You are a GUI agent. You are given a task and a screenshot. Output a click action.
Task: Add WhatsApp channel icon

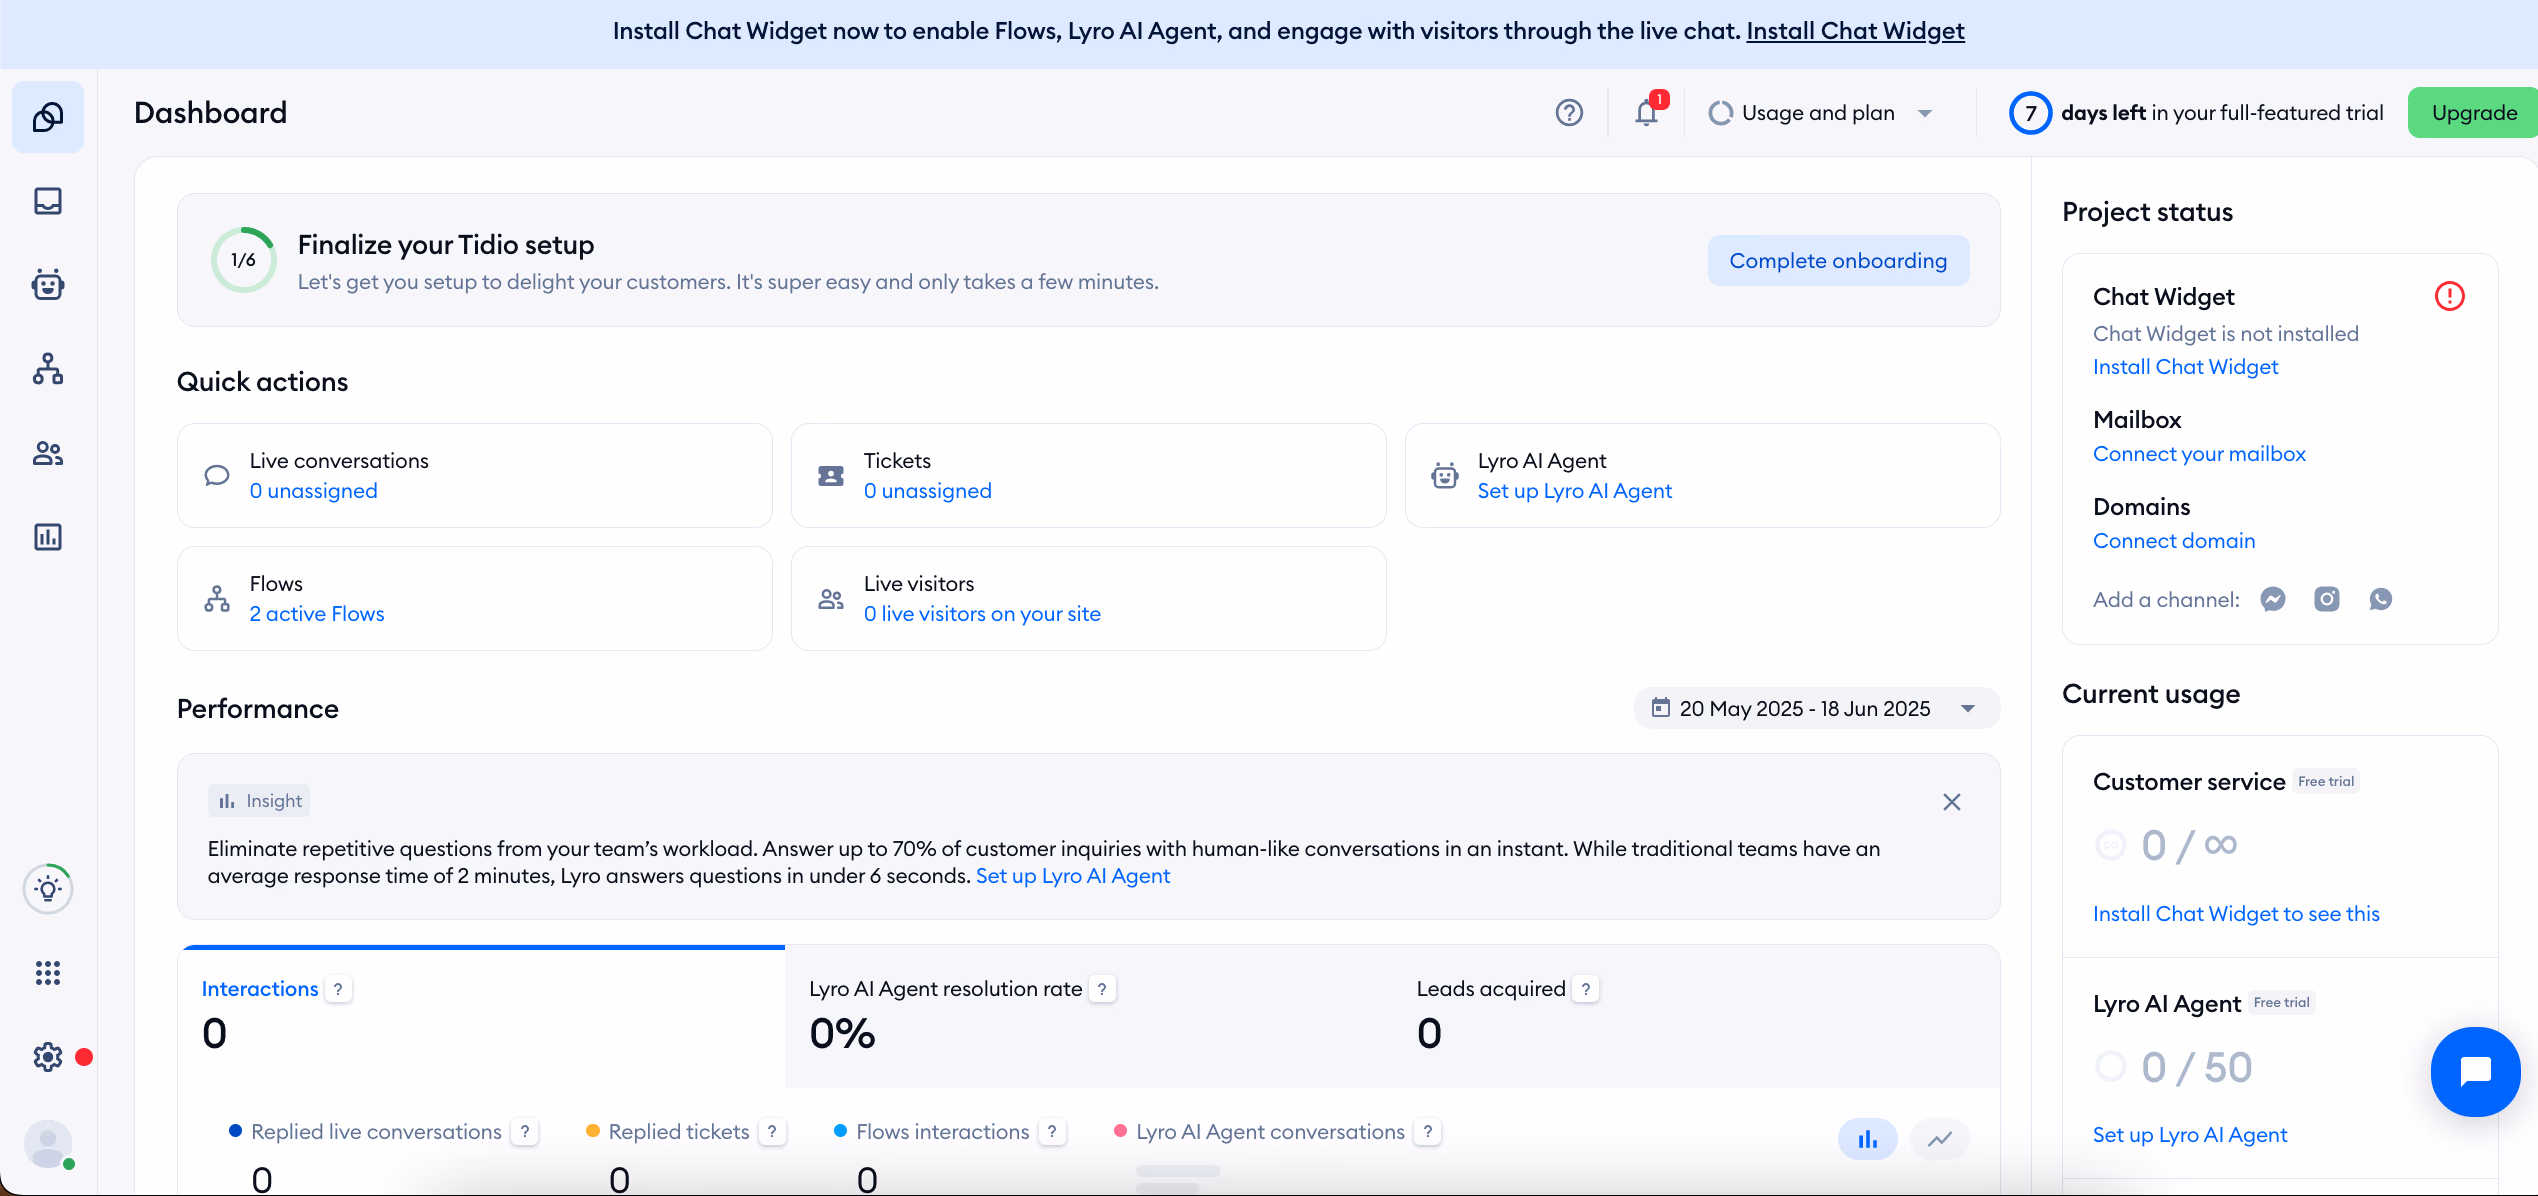point(2380,599)
